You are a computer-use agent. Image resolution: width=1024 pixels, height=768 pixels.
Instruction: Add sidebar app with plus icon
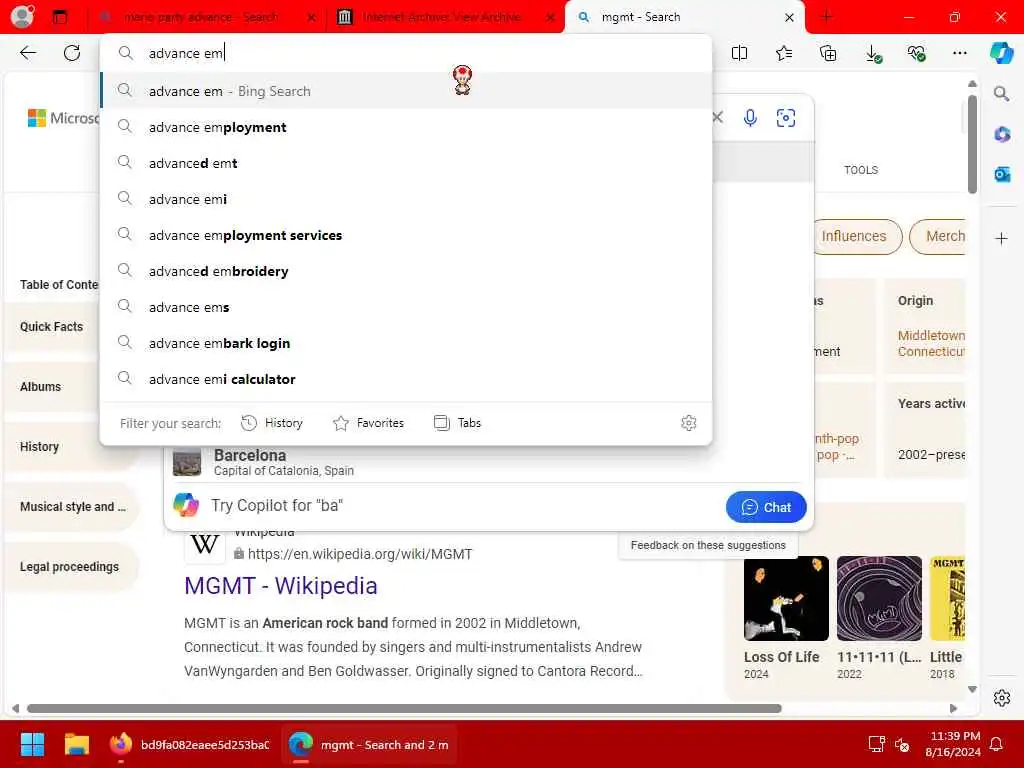[x=1001, y=239]
